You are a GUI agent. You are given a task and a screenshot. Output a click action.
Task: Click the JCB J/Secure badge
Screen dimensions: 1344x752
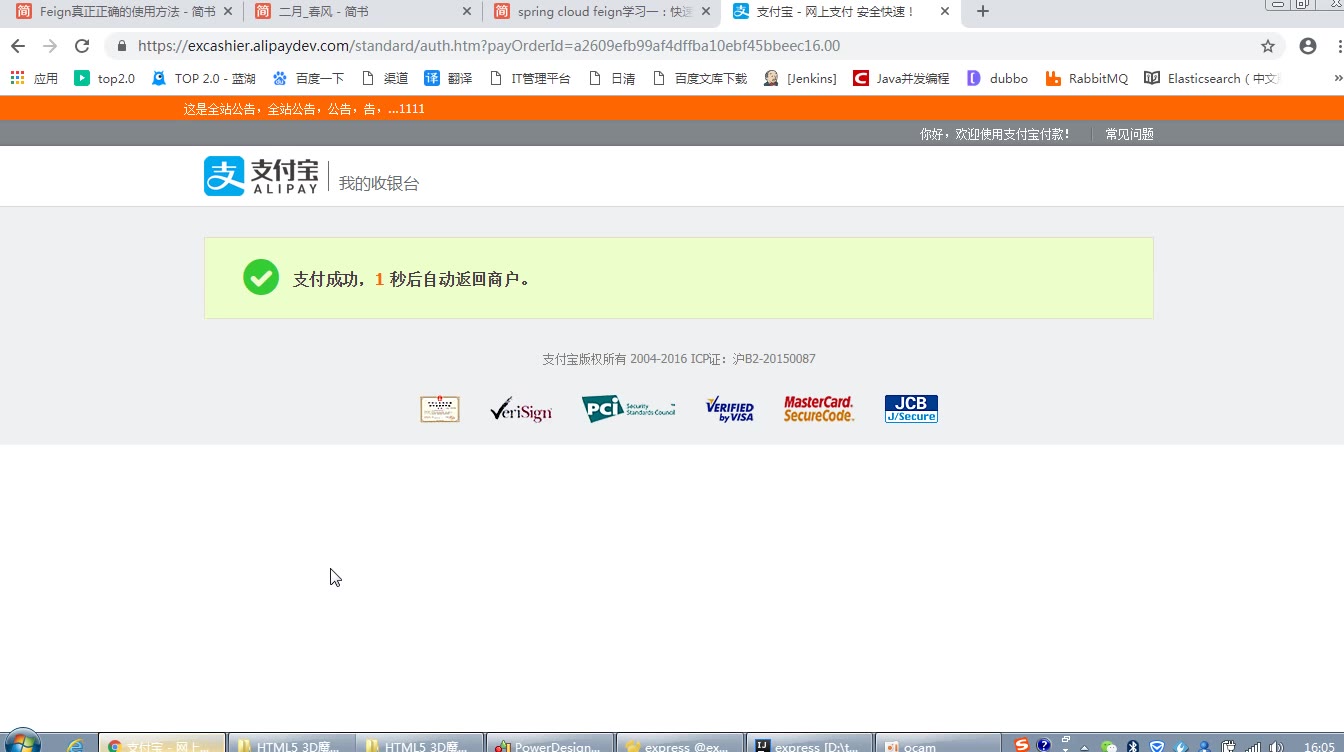[911, 409]
